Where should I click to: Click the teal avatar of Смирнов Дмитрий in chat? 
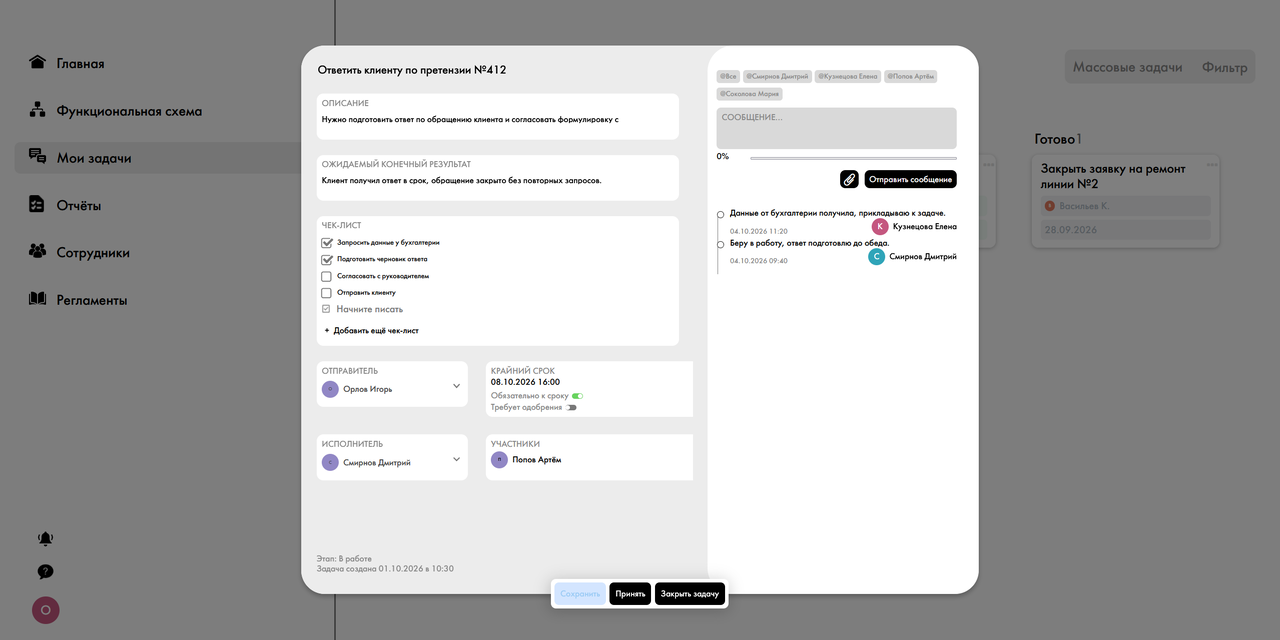tap(877, 257)
